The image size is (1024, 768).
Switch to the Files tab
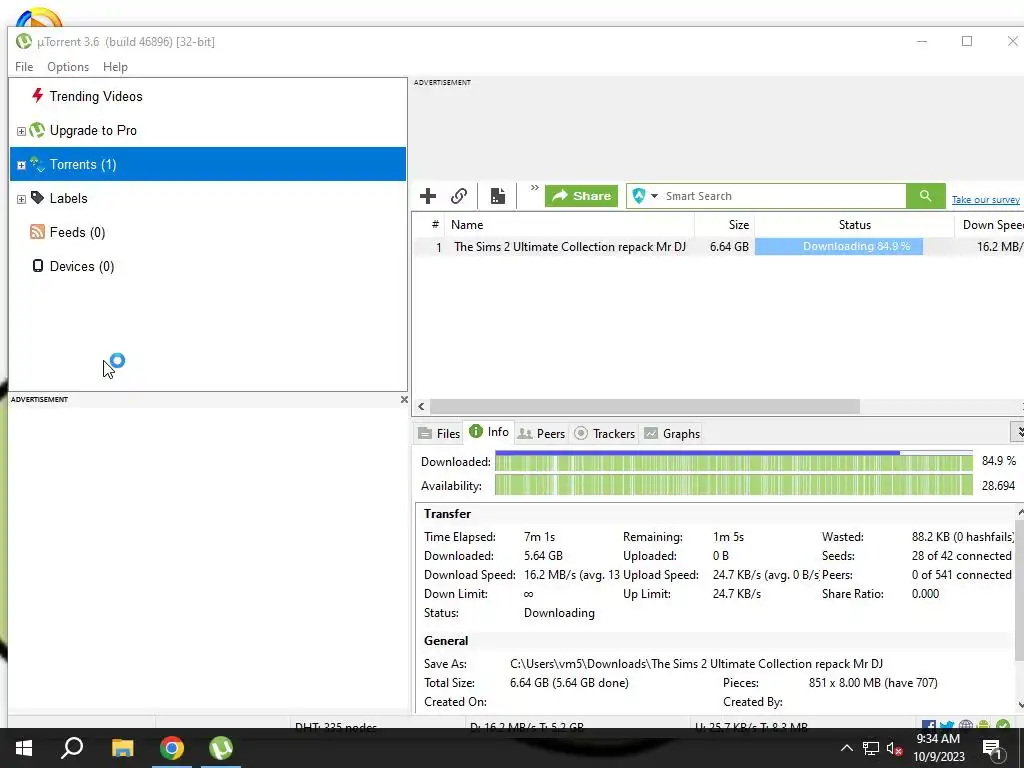click(440, 434)
